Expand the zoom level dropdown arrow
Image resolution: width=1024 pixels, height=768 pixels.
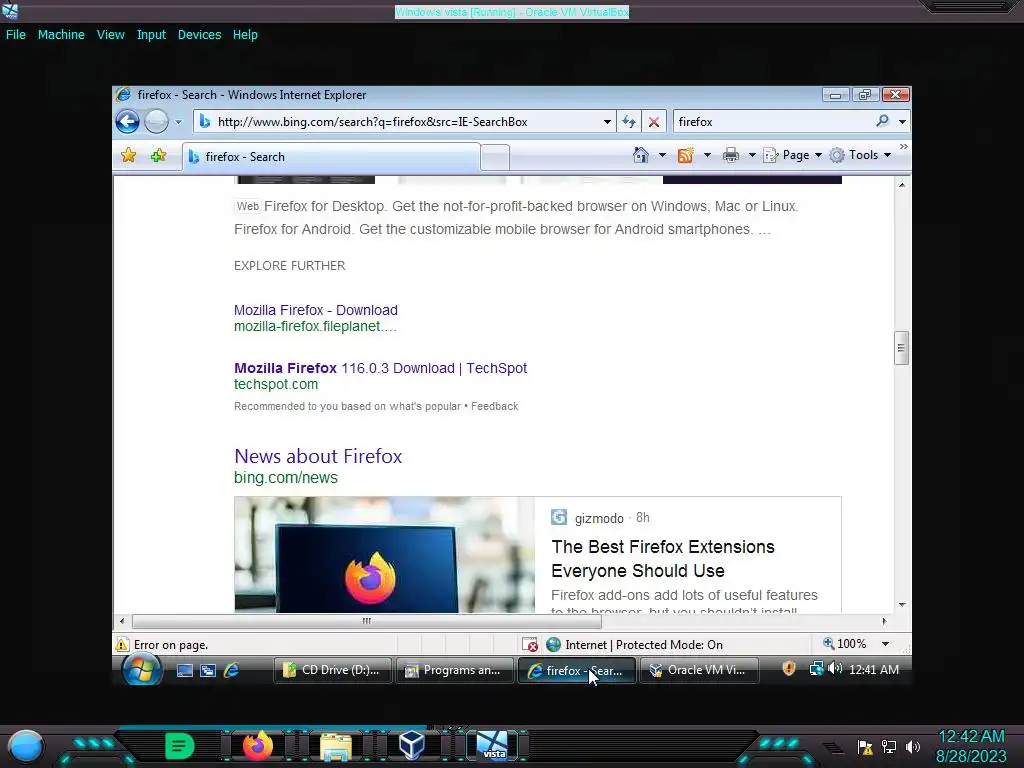[x=886, y=644]
